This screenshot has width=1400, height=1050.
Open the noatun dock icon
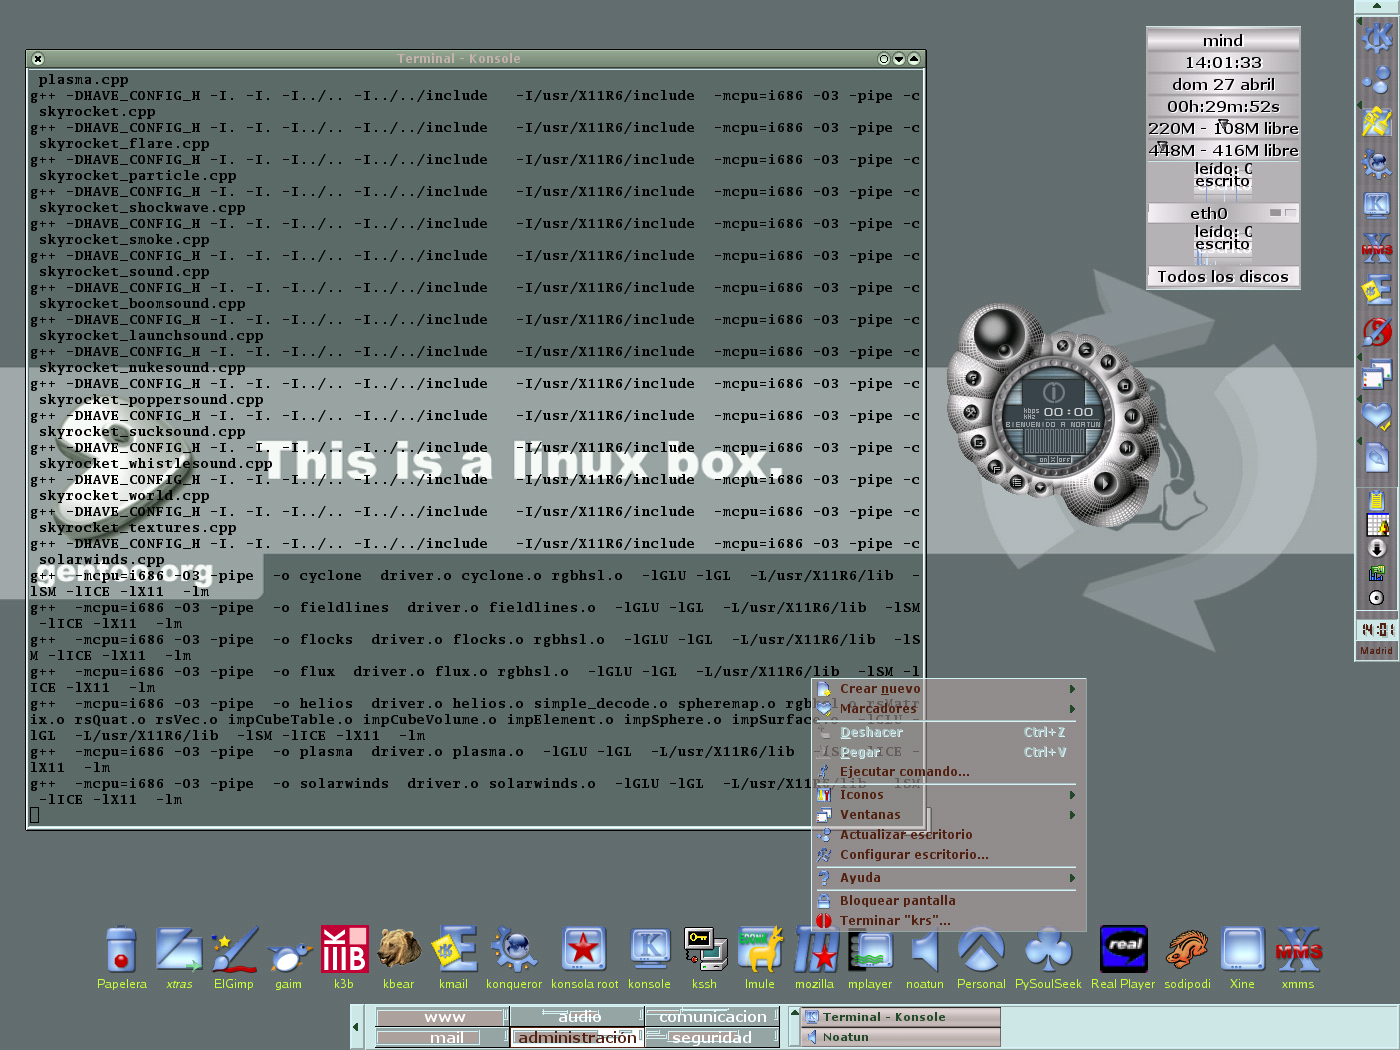click(925, 957)
